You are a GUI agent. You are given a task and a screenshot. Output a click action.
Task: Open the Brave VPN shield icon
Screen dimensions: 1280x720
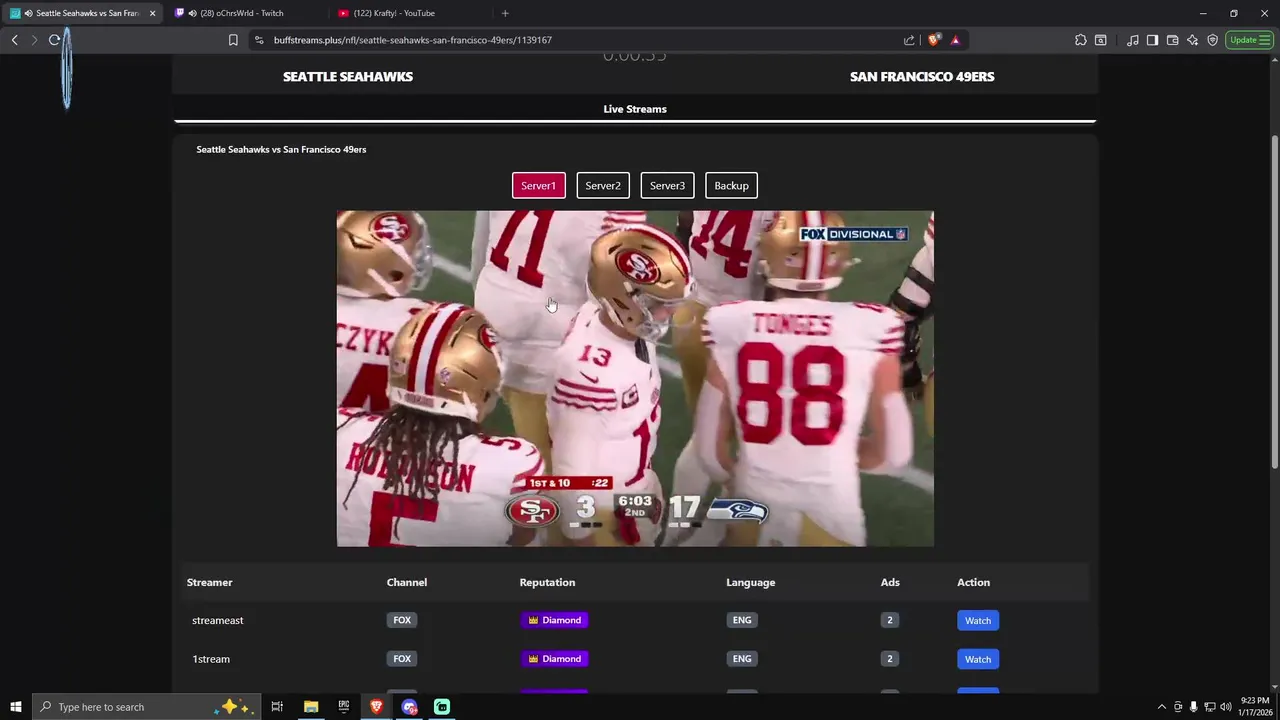[1212, 40]
